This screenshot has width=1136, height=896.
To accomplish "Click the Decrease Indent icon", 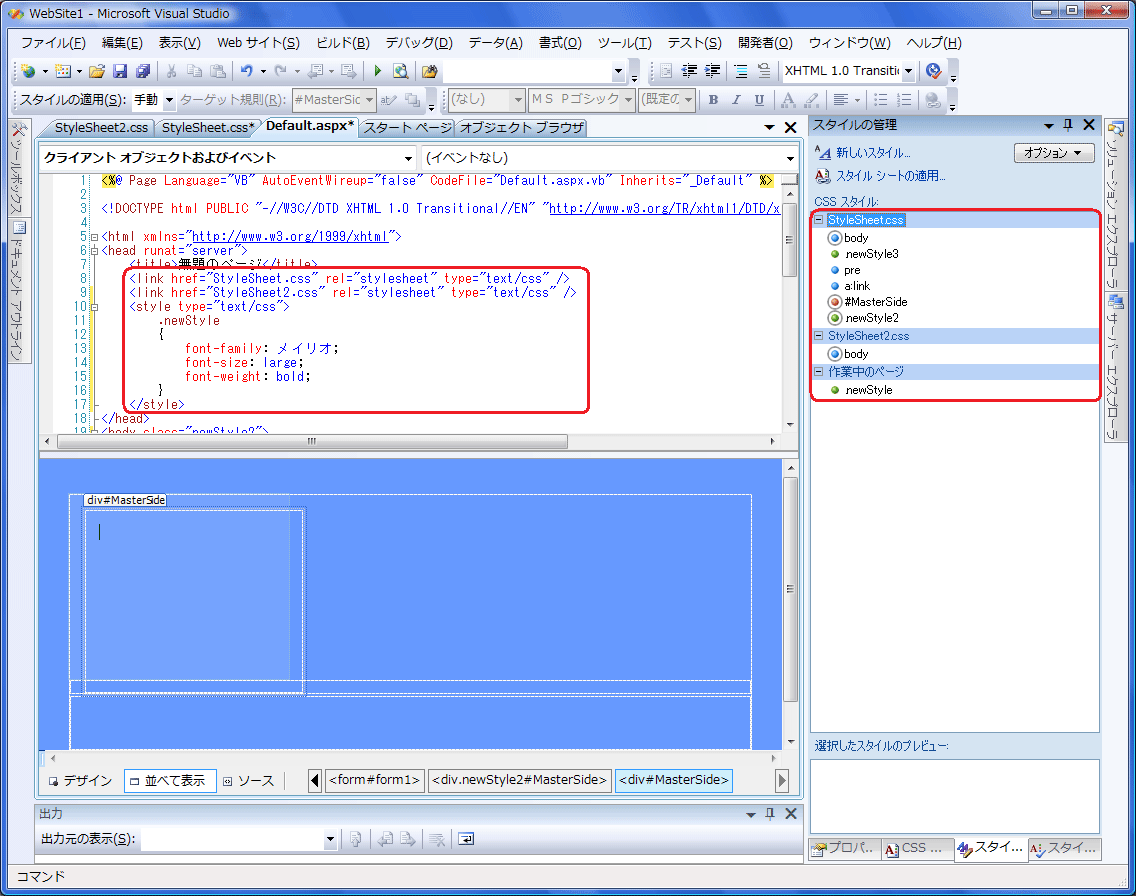I will pos(690,70).
